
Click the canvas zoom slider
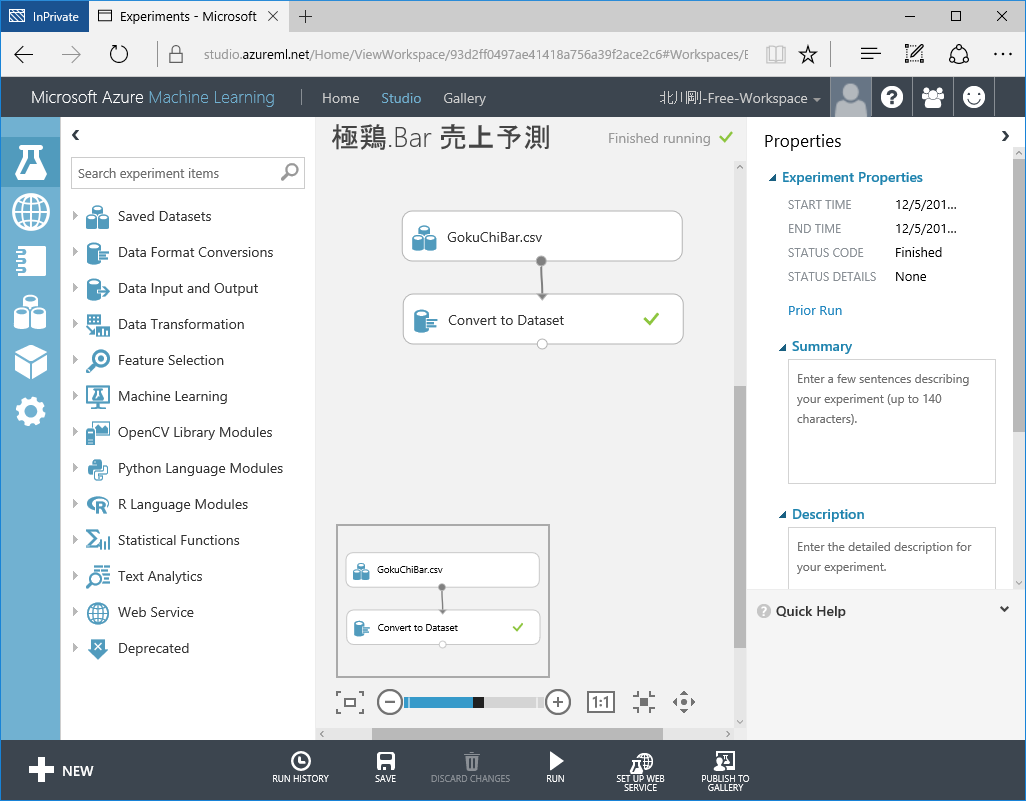tap(474, 702)
